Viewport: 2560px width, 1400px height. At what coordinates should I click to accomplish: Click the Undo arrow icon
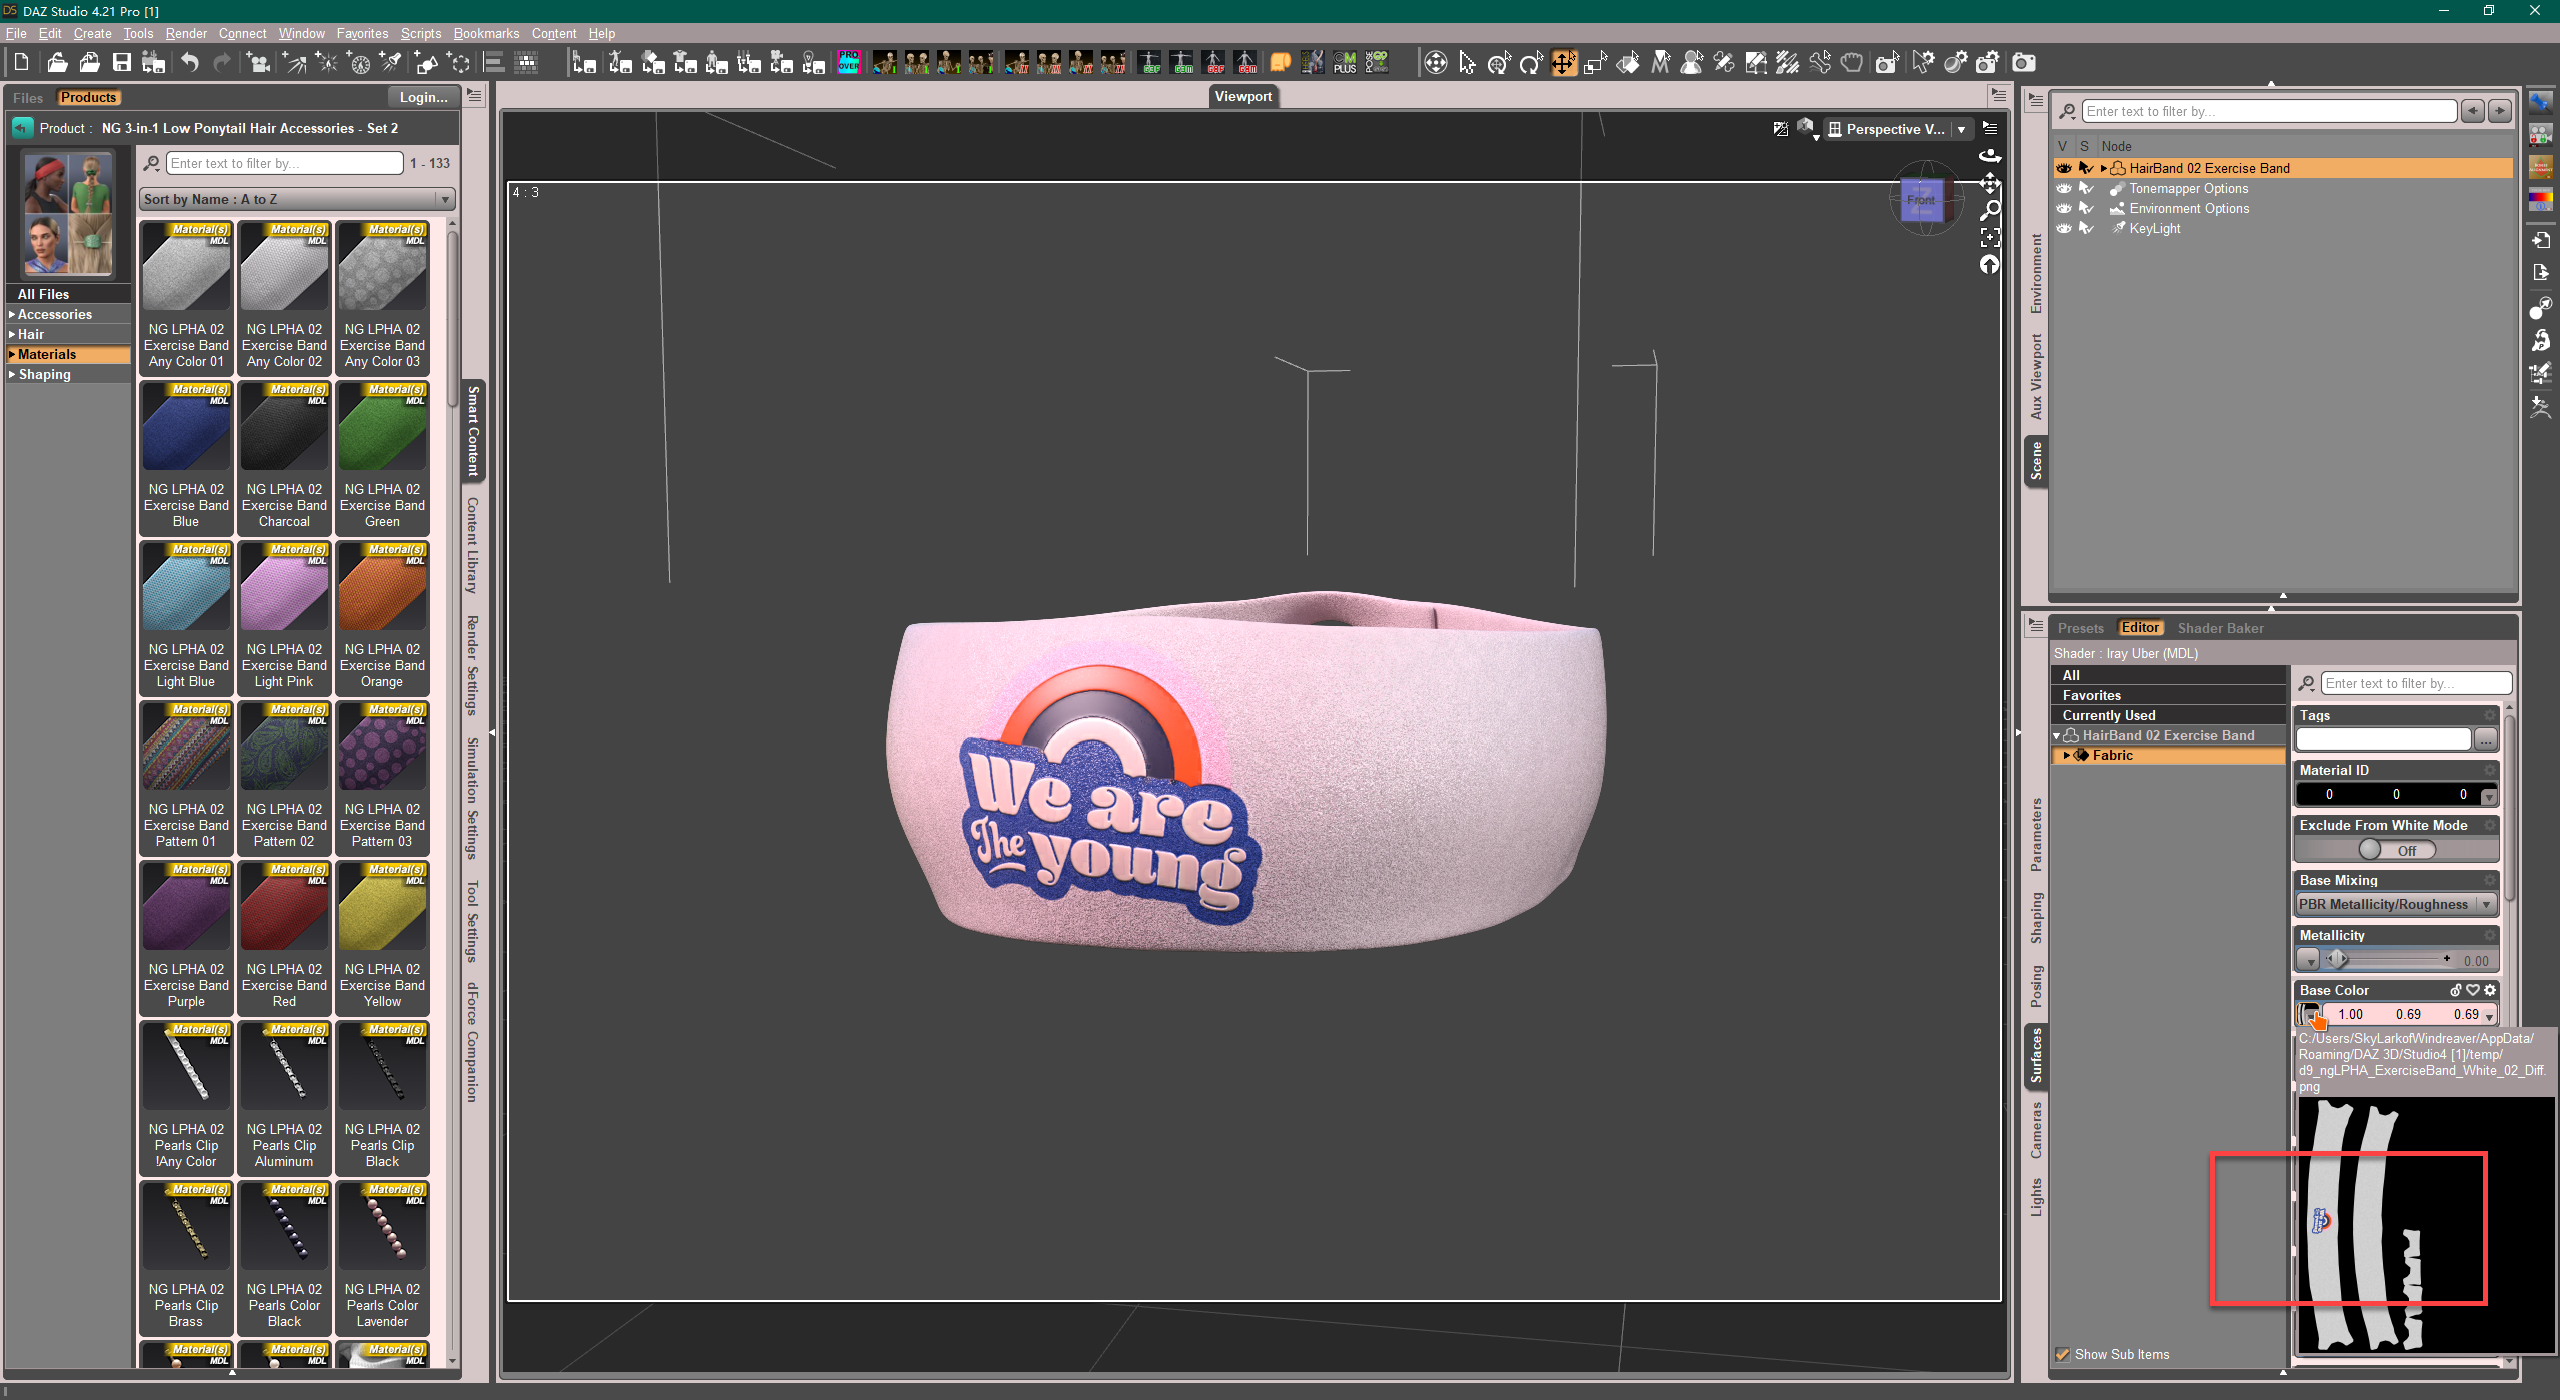point(189,63)
